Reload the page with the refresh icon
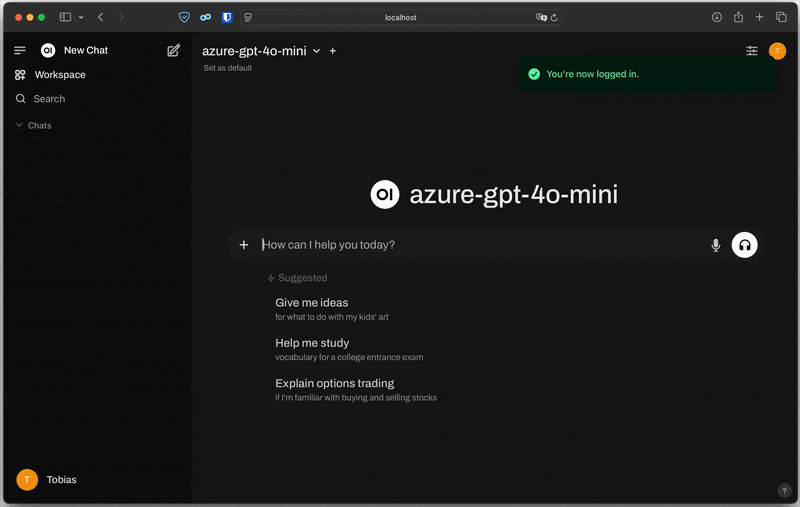The width and height of the screenshot is (800, 507). click(554, 17)
